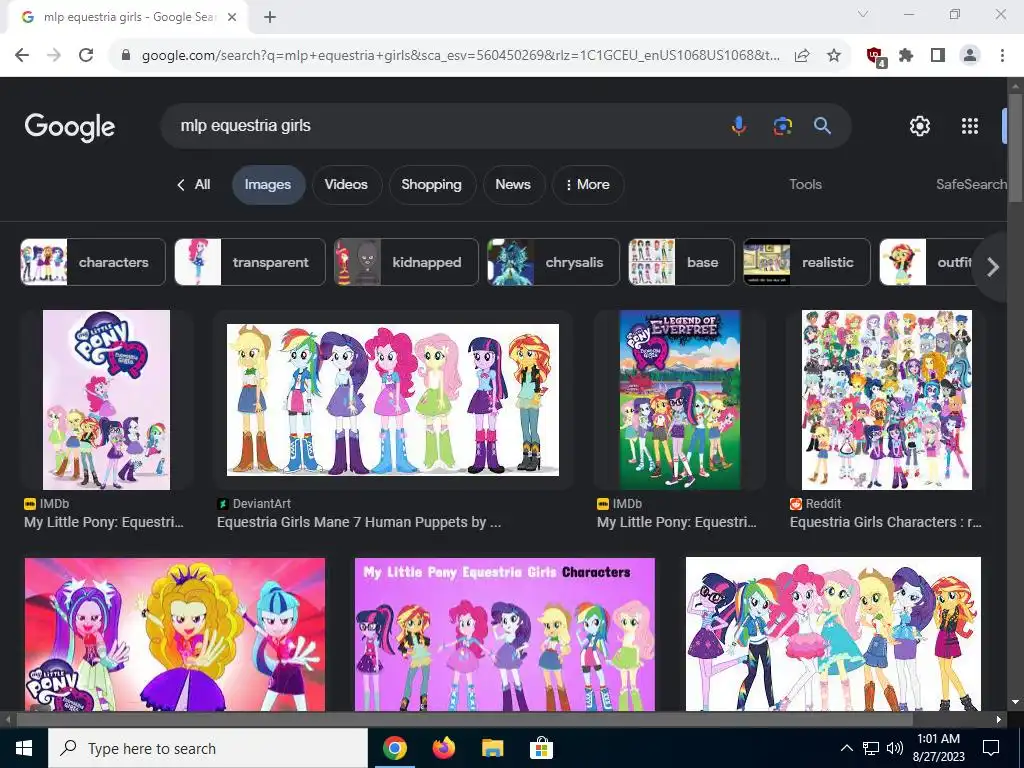Screen dimensions: 1024x768
Task: Open the browser side panel icon
Action: pyautogui.click(x=938, y=56)
